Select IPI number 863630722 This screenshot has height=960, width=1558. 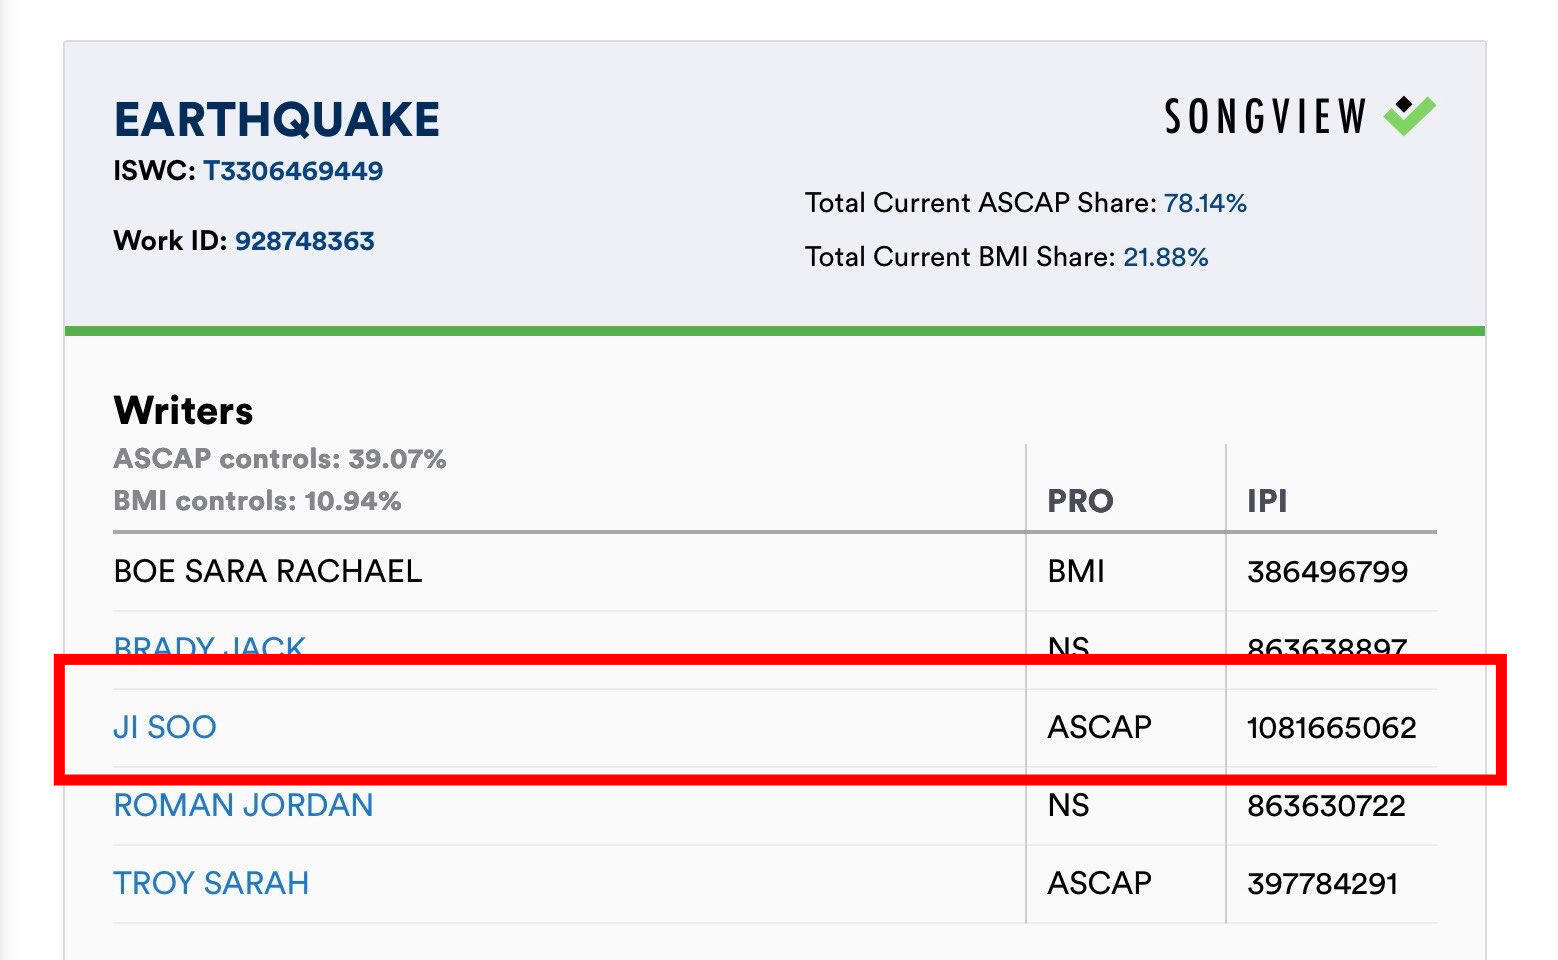(1326, 805)
